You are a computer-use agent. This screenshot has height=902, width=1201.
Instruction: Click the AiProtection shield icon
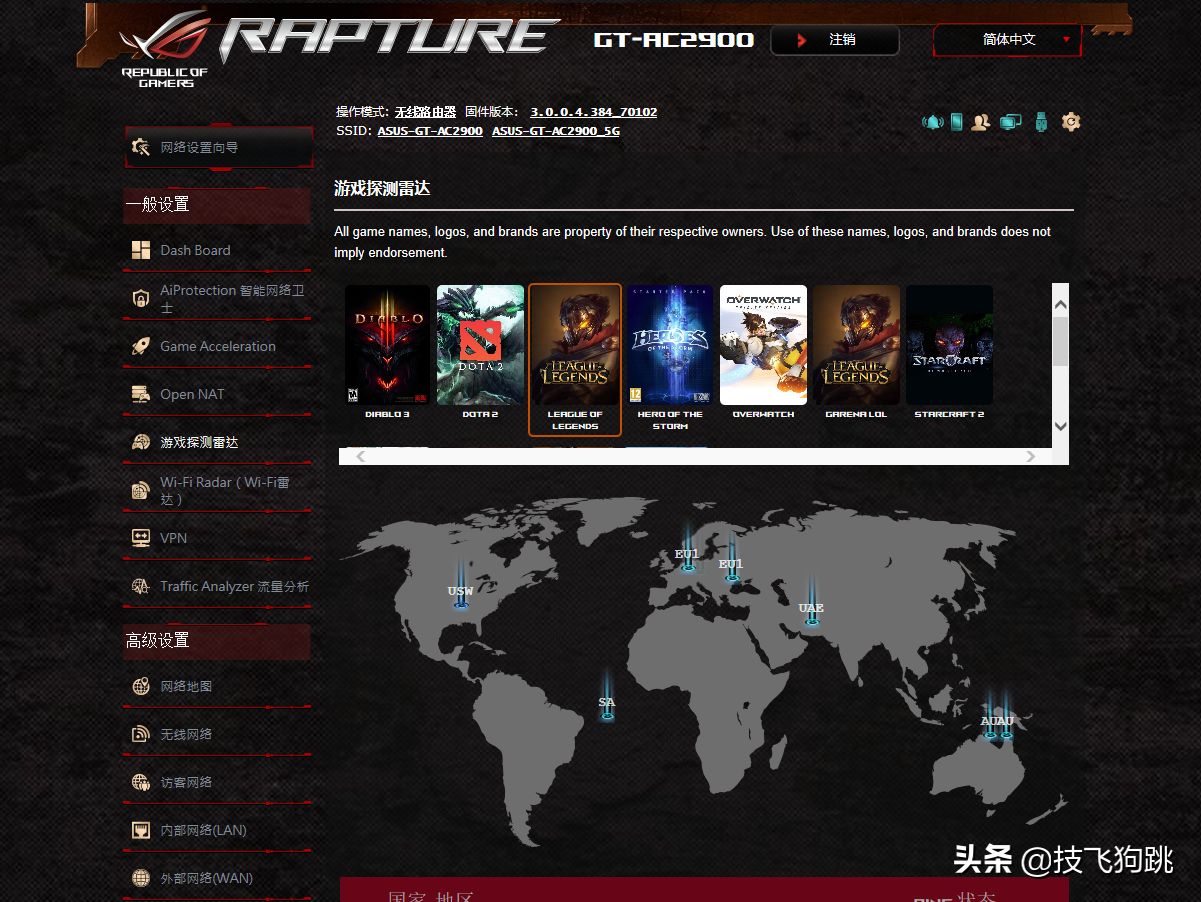pos(141,298)
